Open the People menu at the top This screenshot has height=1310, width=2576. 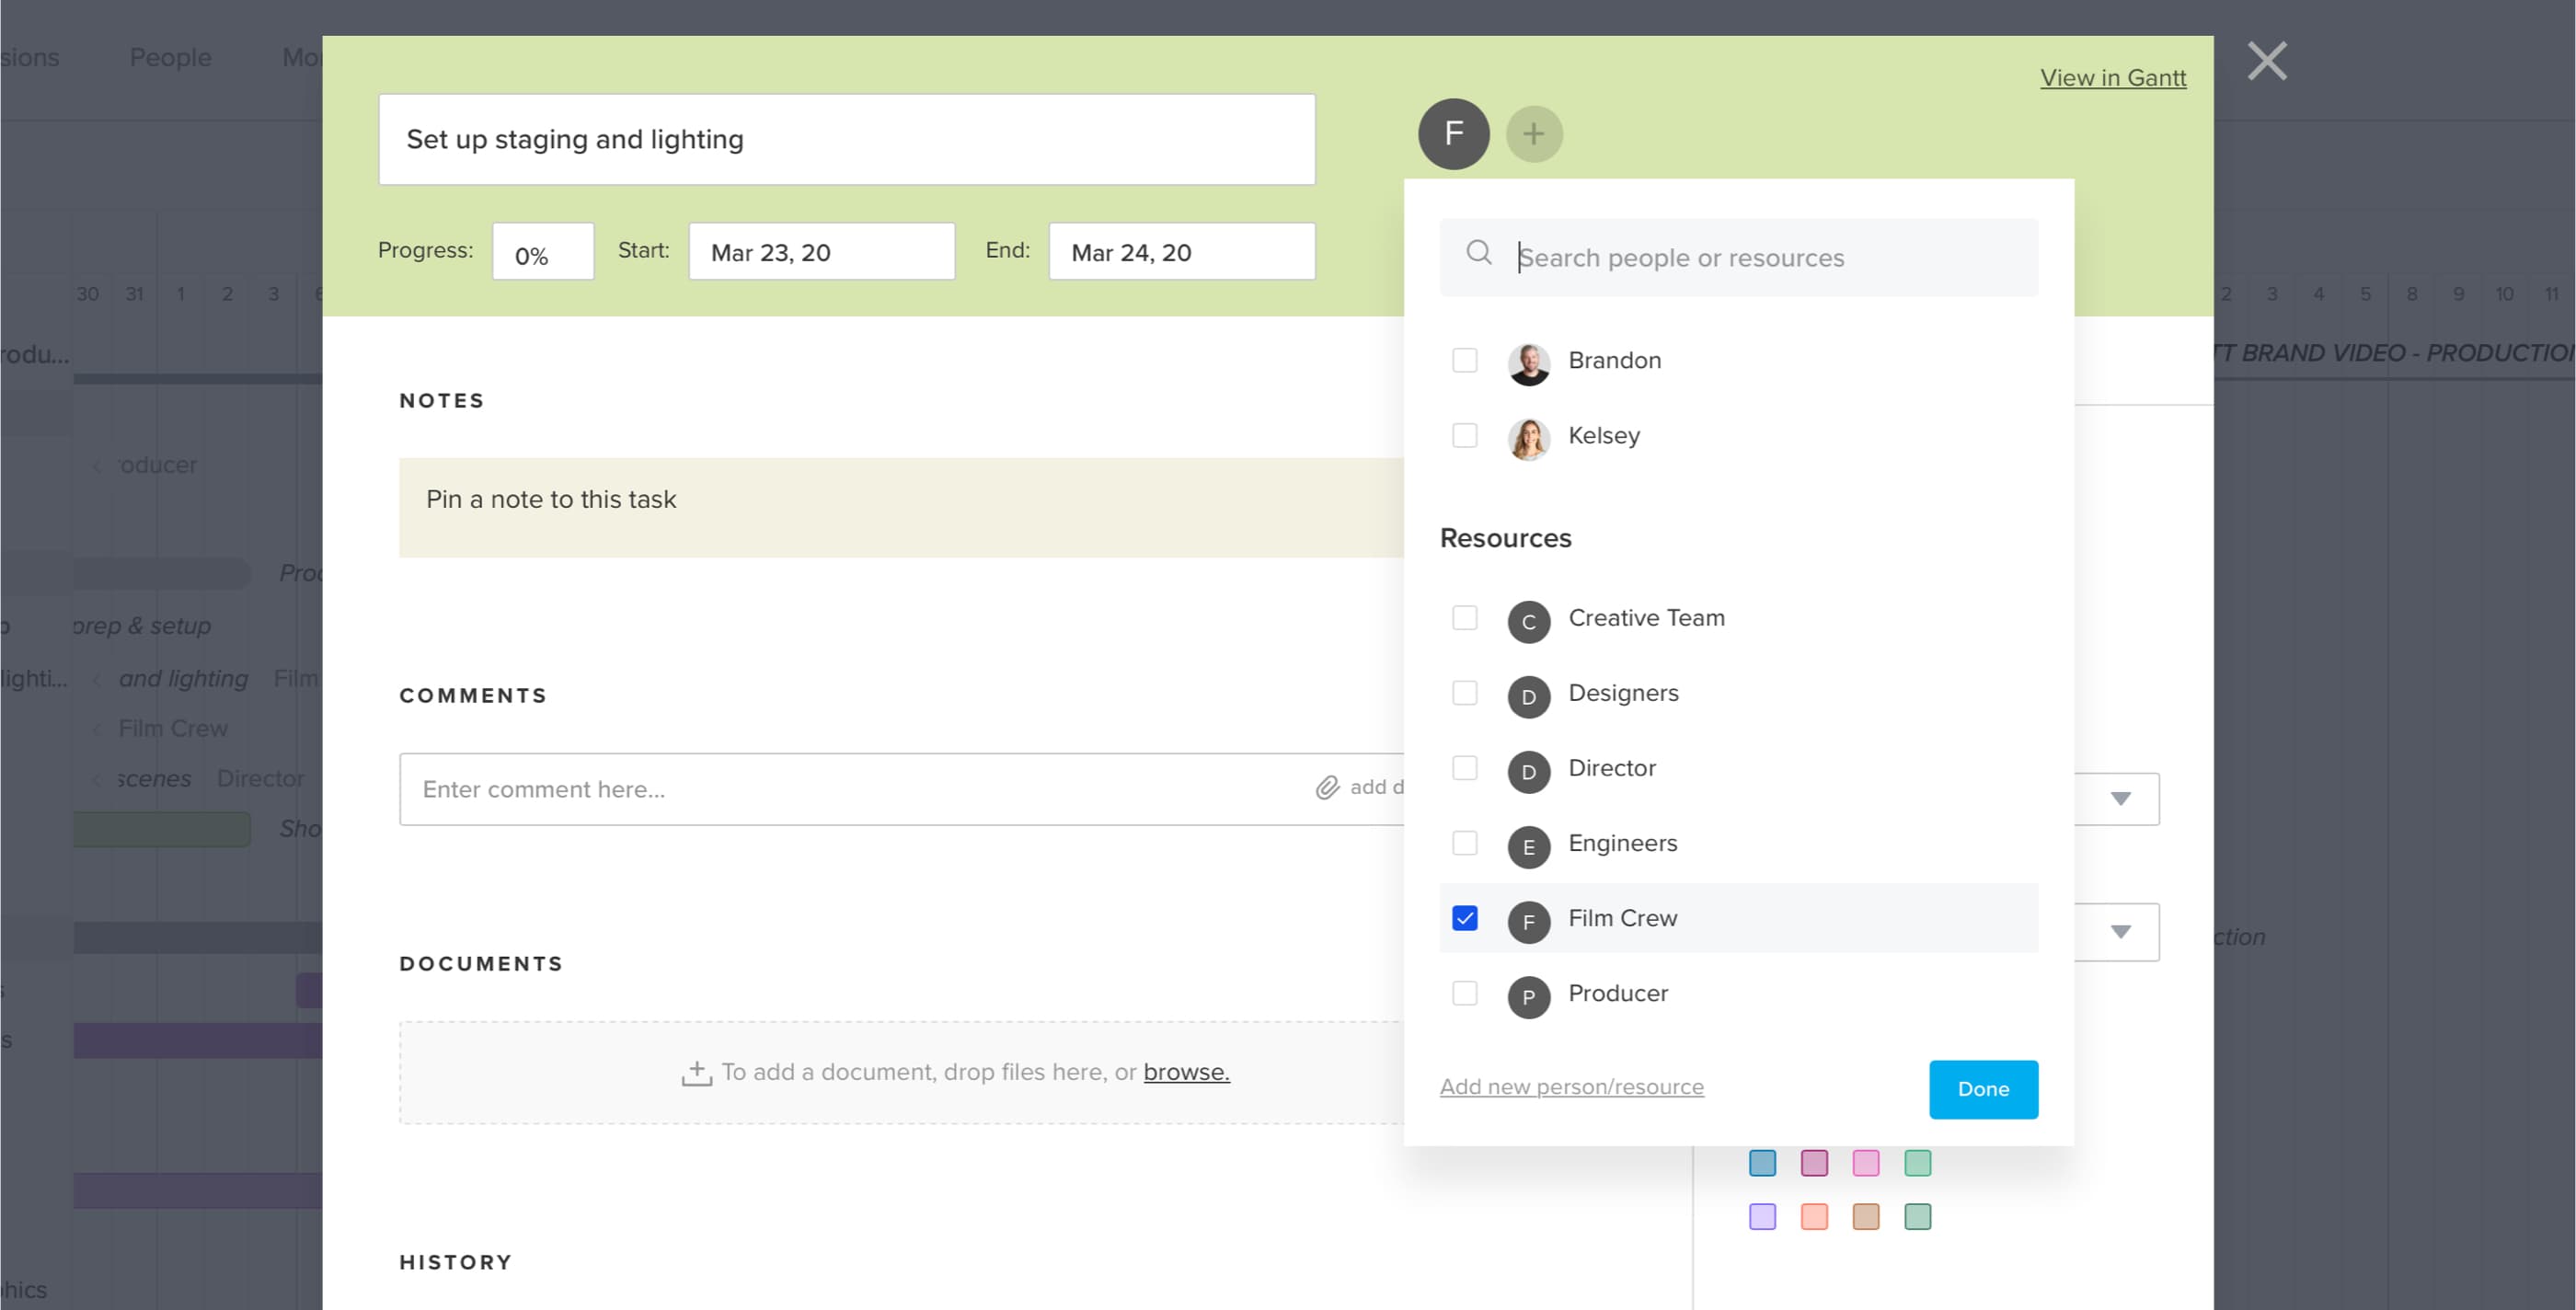[170, 57]
